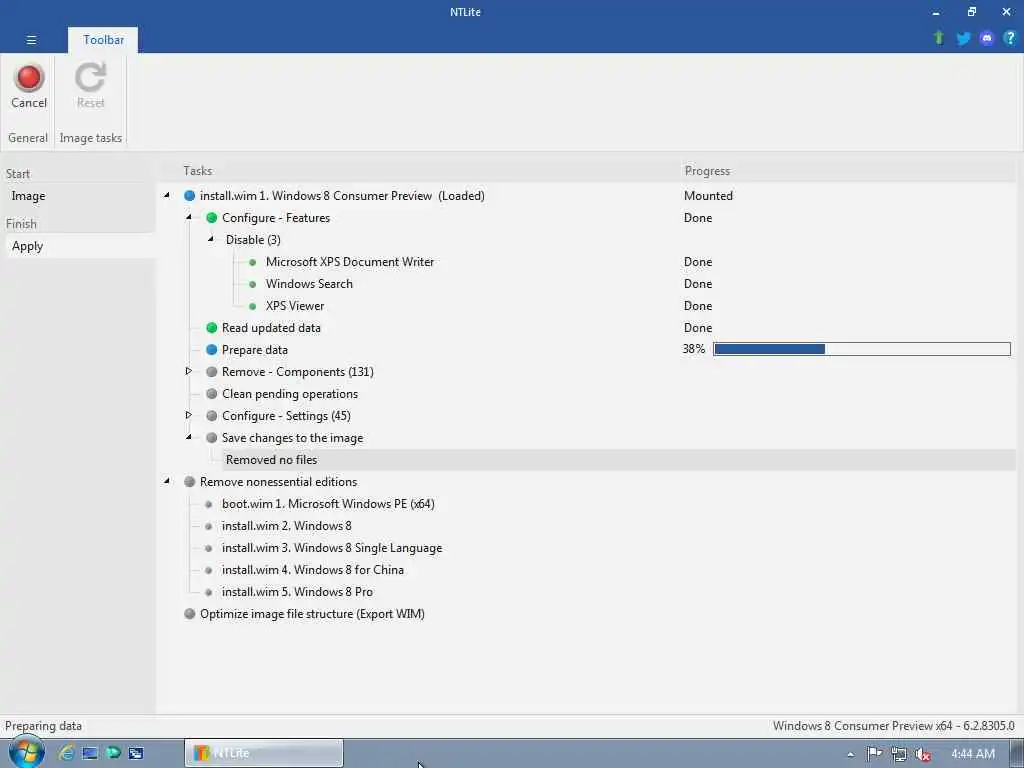1024x768 pixels.
Task: Collapse the Configure - Features node
Action: coord(189,217)
